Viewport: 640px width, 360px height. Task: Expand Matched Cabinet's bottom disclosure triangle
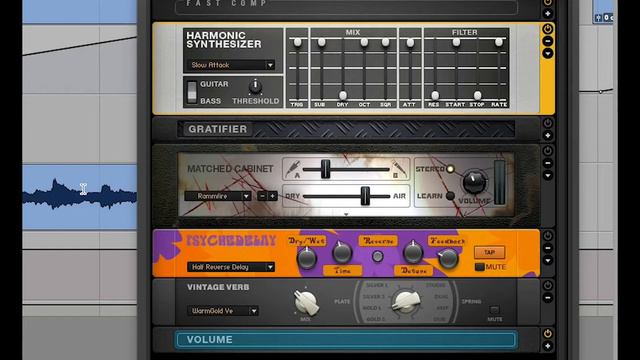(346, 214)
